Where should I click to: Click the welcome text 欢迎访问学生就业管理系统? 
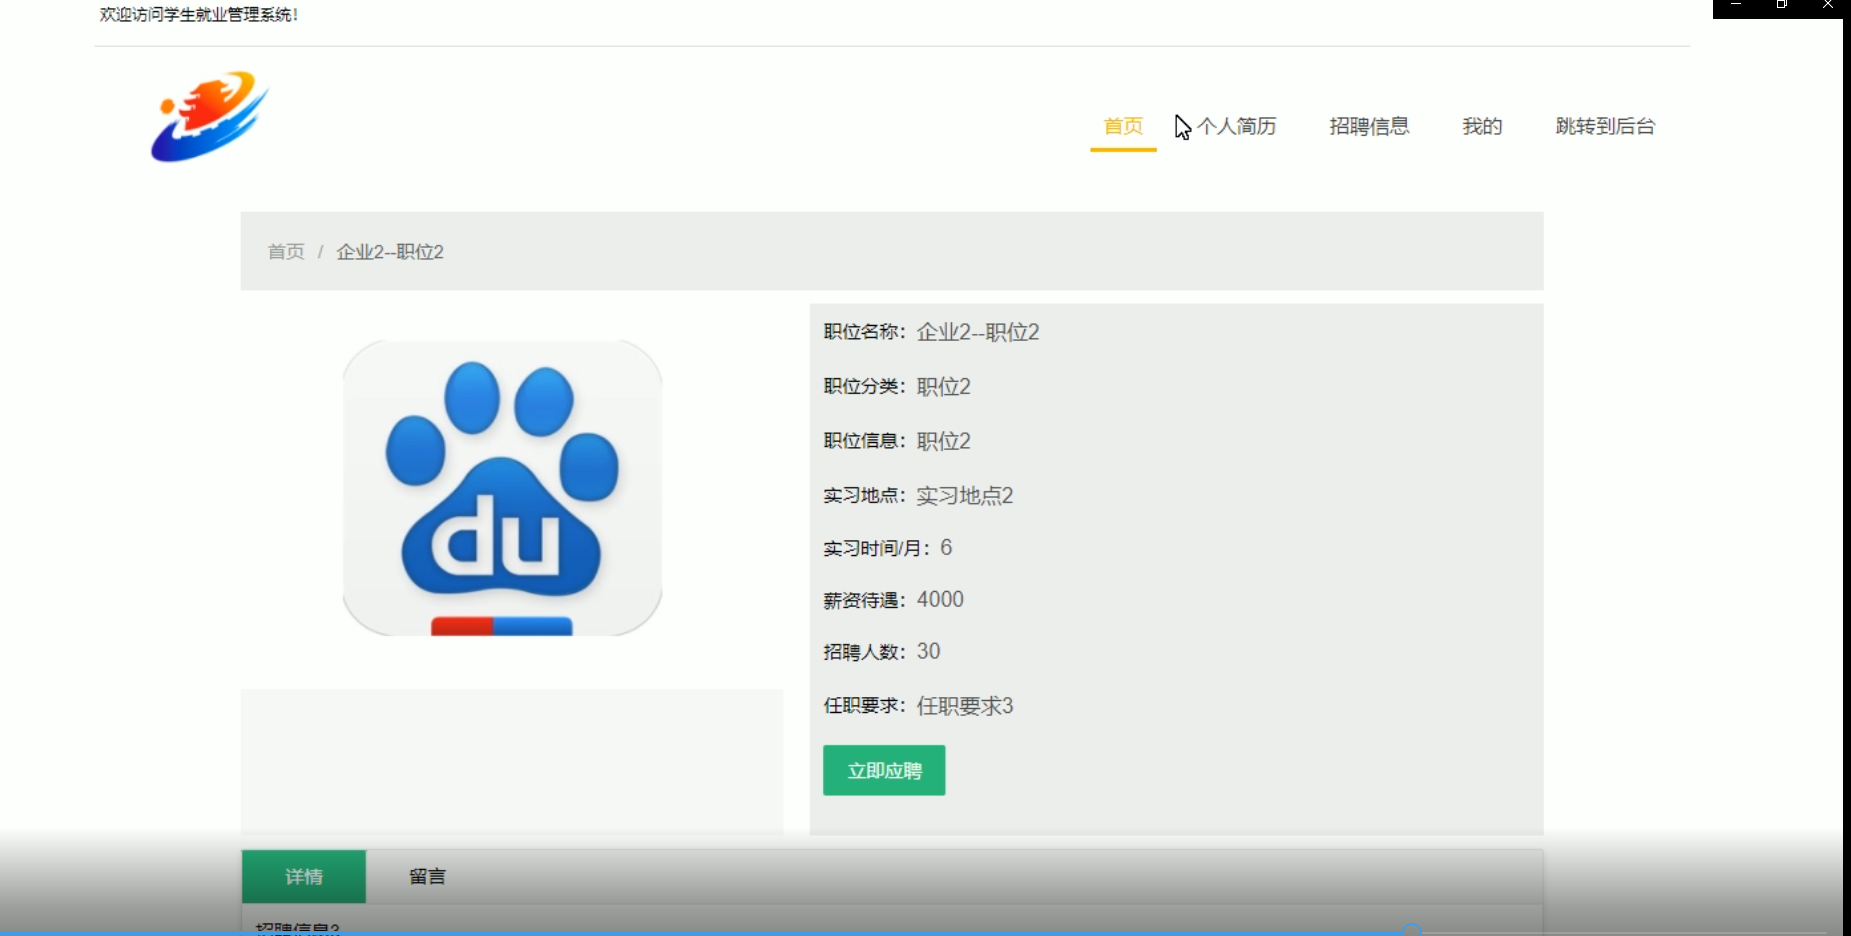[x=199, y=14]
